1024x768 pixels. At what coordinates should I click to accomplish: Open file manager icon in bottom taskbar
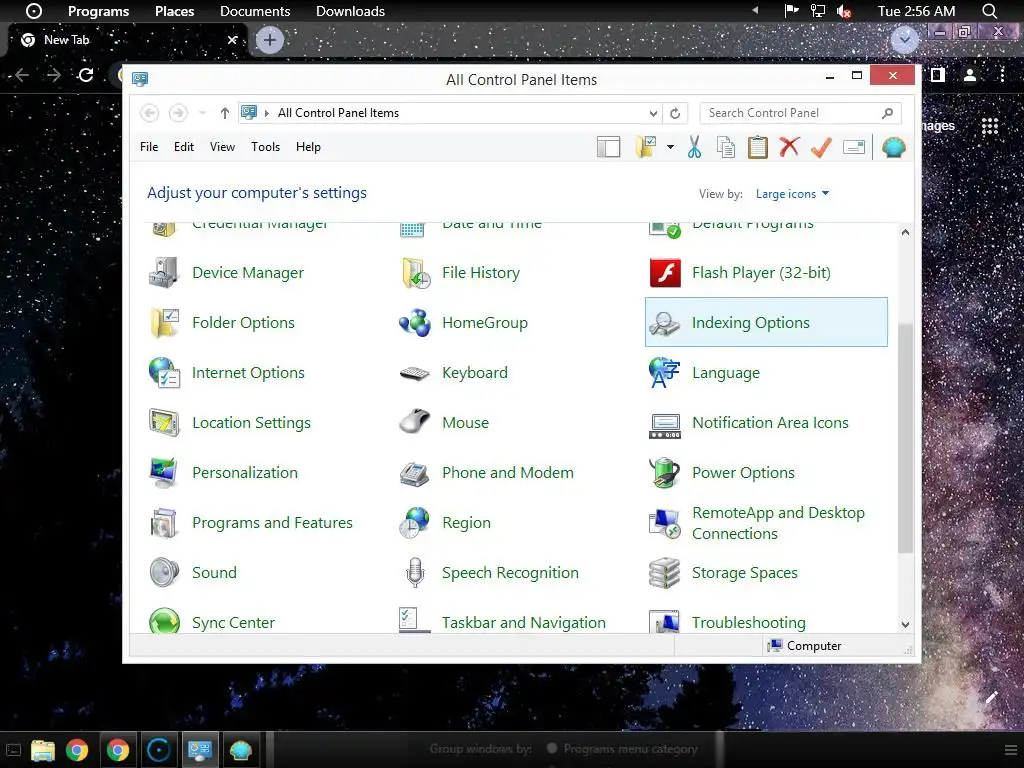click(42, 750)
